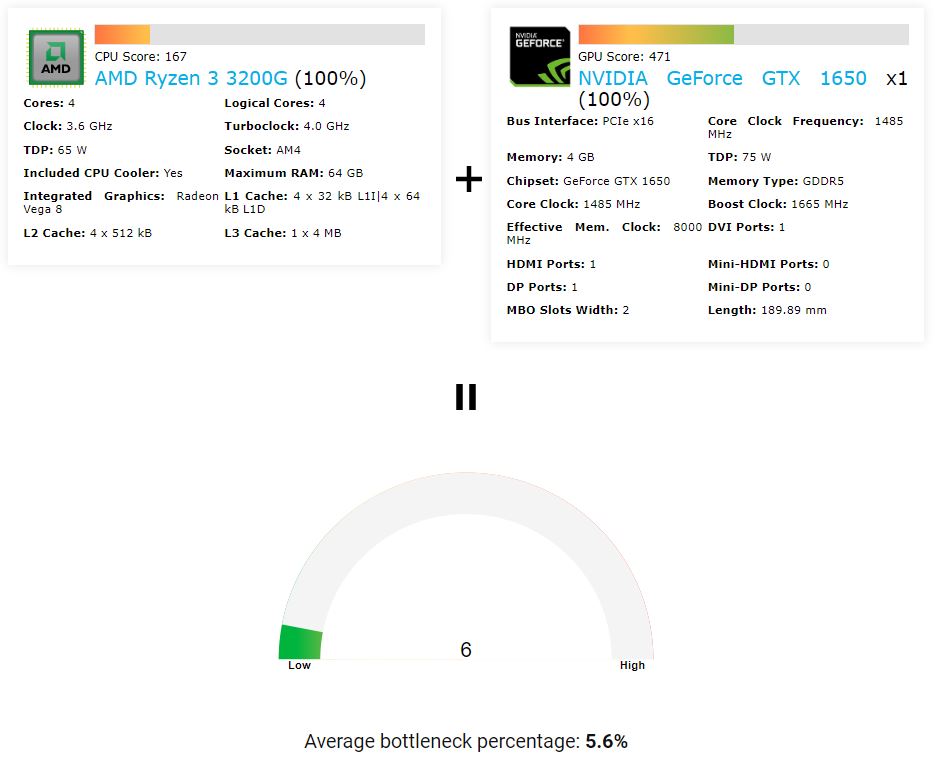Click the Turboclock: 4.0 GHz spec

[x=287, y=126]
